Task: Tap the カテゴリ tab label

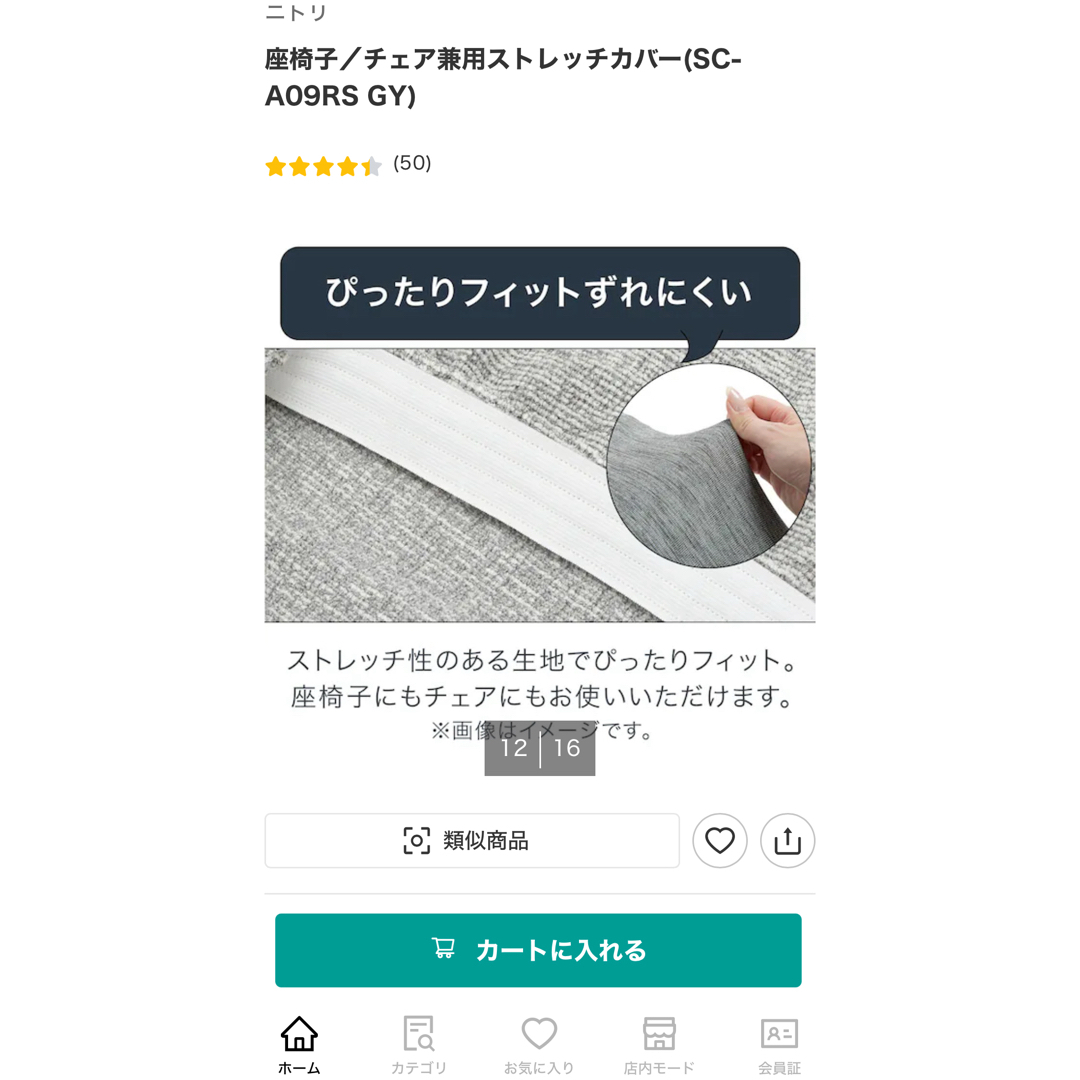Action: [x=419, y=1068]
